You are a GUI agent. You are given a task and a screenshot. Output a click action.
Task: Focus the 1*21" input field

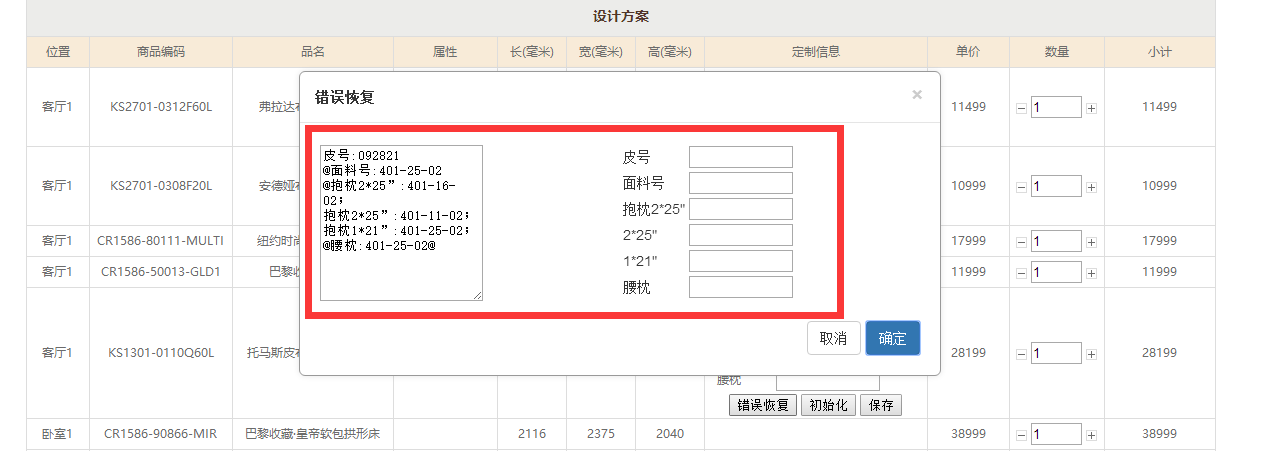click(740, 261)
